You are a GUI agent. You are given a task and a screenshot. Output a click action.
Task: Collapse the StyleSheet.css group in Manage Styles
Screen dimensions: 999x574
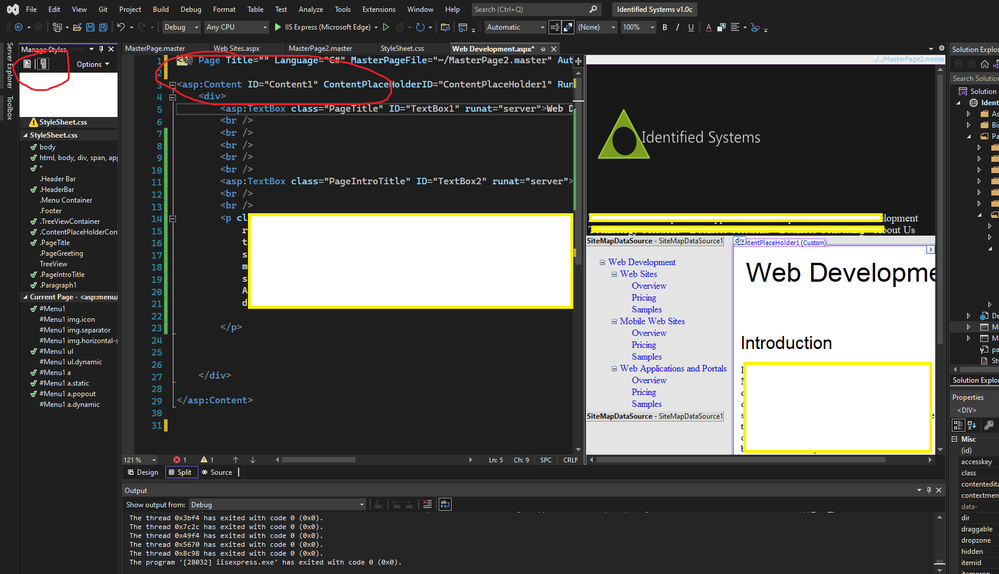pos(25,135)
